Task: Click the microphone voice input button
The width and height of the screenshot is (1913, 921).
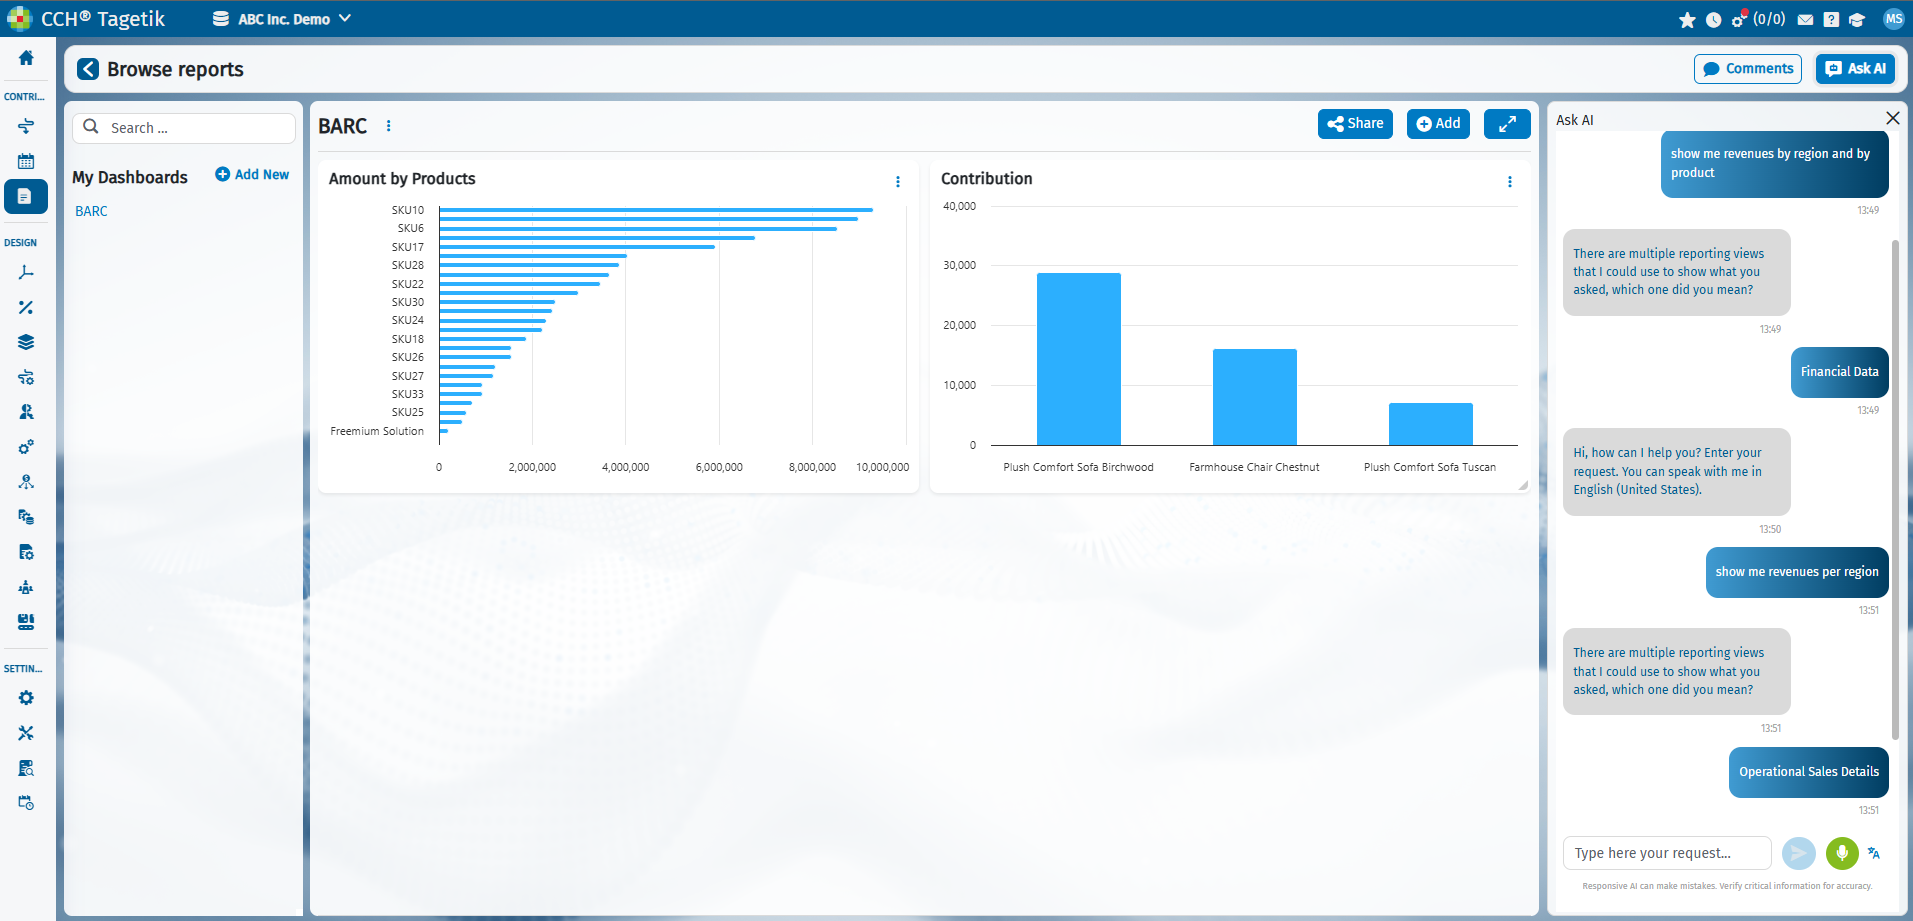Action: pos(1841,853)
